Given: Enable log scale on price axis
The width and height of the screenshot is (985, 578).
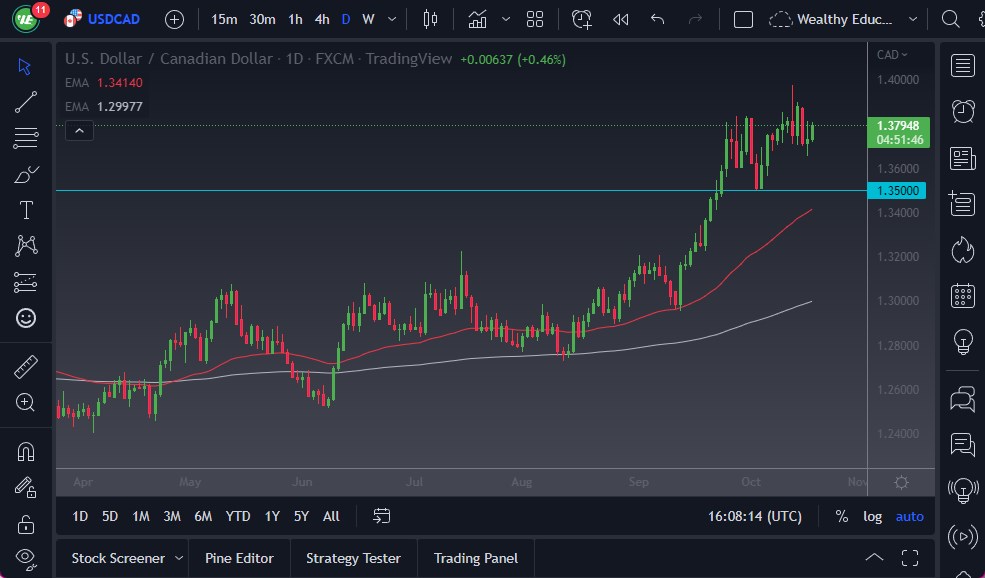Looking at the screenshot, I should [x=872, y=516].
